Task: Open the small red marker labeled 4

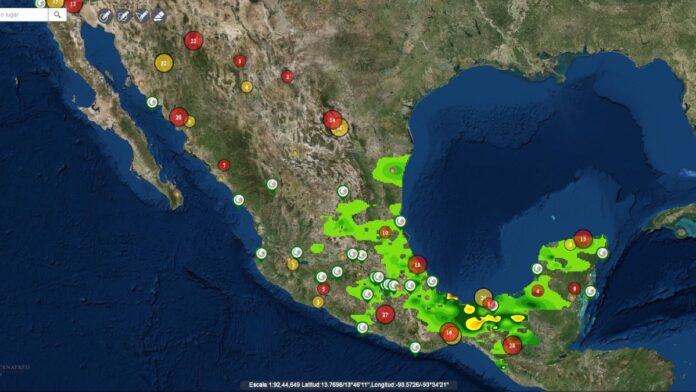Action: coord(538,291)
